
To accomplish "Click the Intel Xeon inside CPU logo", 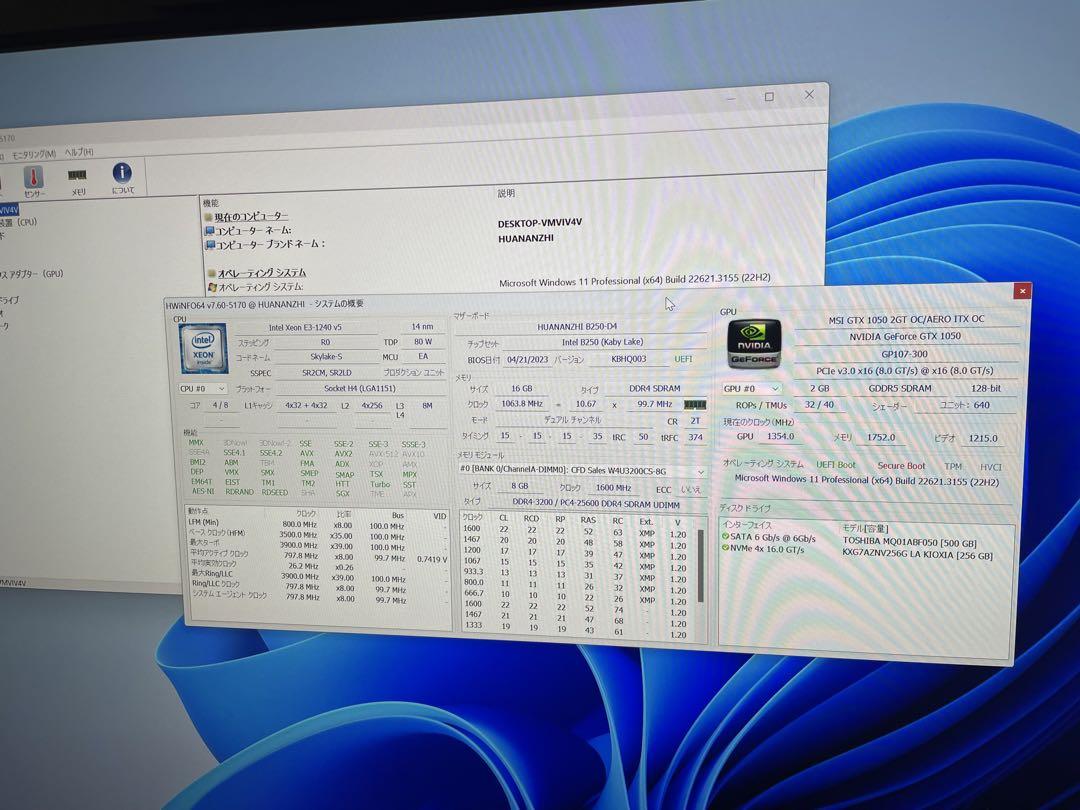I will (203, 348).
